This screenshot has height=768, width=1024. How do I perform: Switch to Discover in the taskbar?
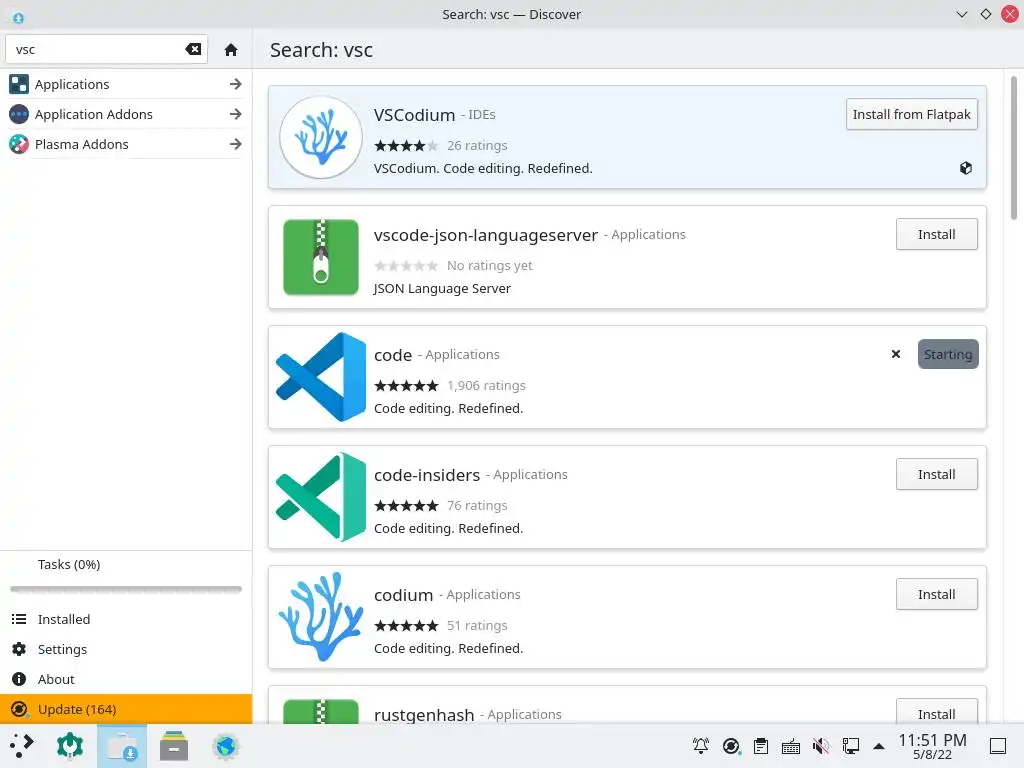click(x=122, y=746)
